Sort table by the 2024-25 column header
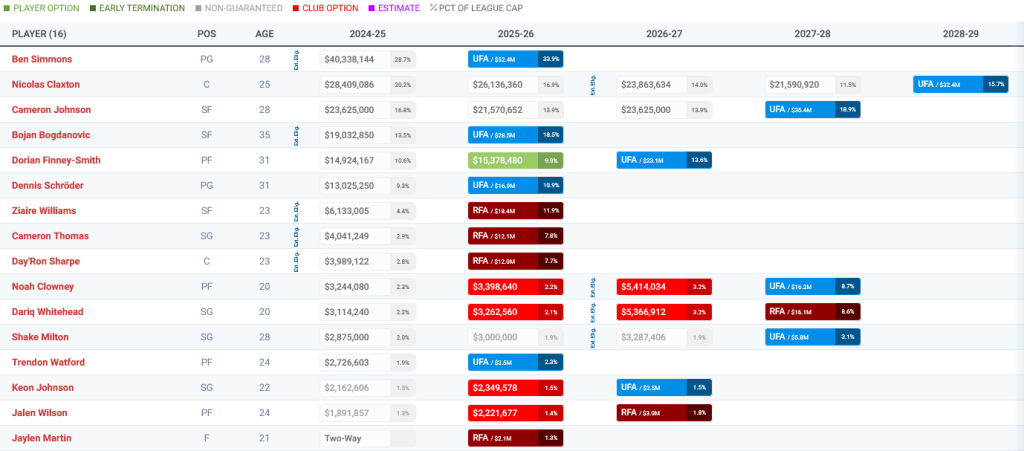The image size is (1024, 451). [x=367, y=33]
